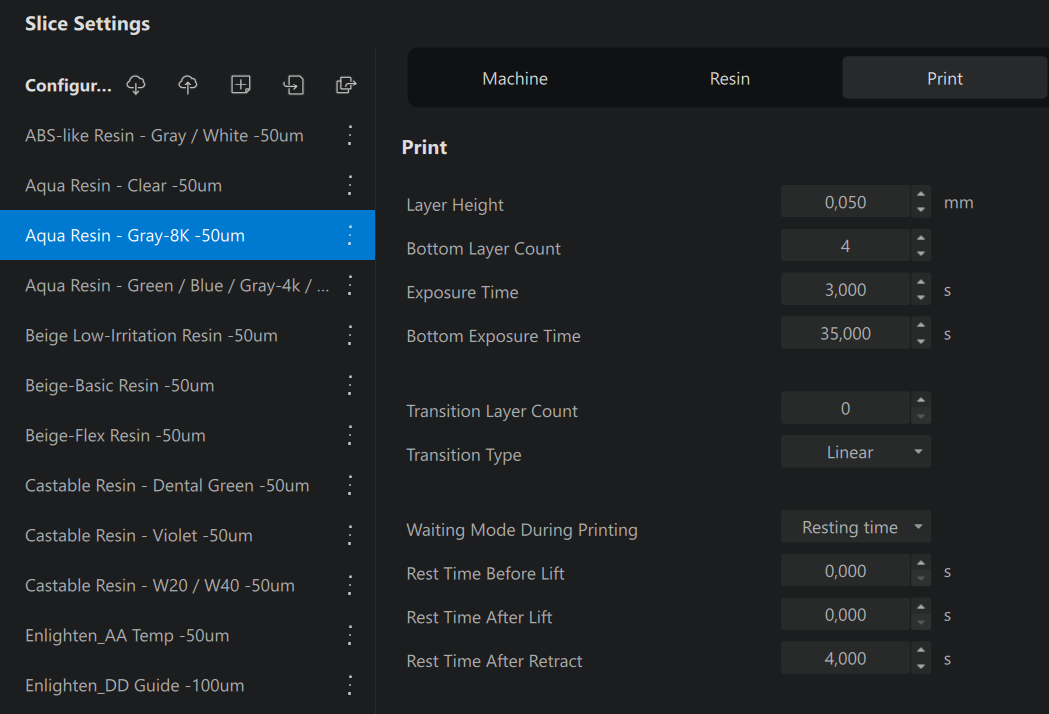Choose Castable Resin - W20 / W40 -50um
This screenshot has height=714, width=1049.
[187, 586]
